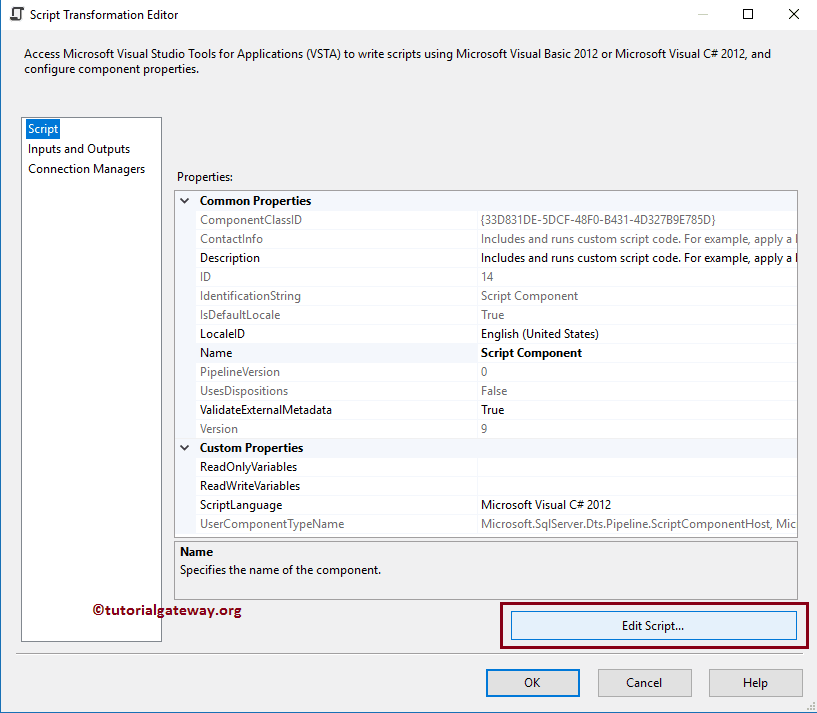Viewport: 817px width, 713px height.
Task: Select the Script page in left list
Action: (x=43, y=129)
